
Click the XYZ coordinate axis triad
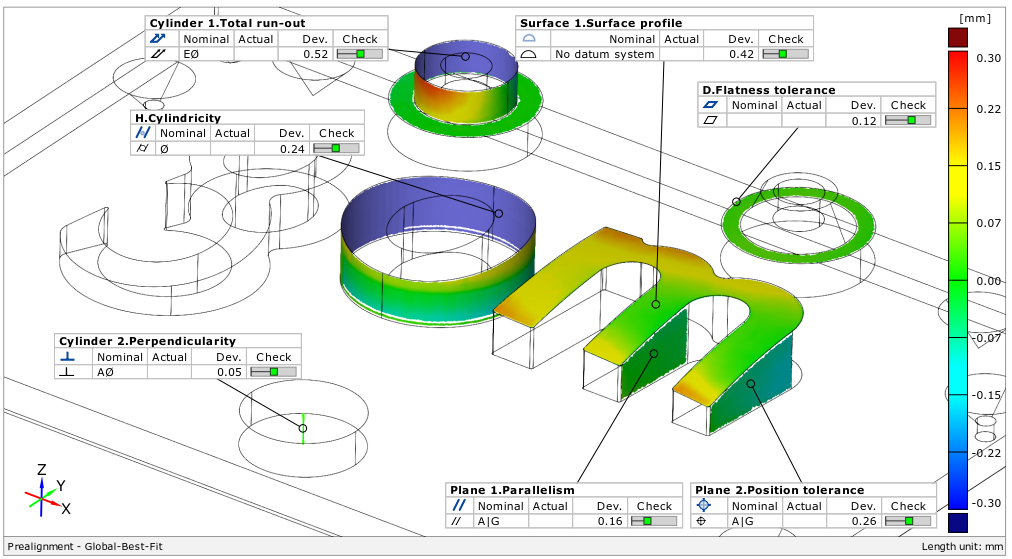click(x=42, y=491)
